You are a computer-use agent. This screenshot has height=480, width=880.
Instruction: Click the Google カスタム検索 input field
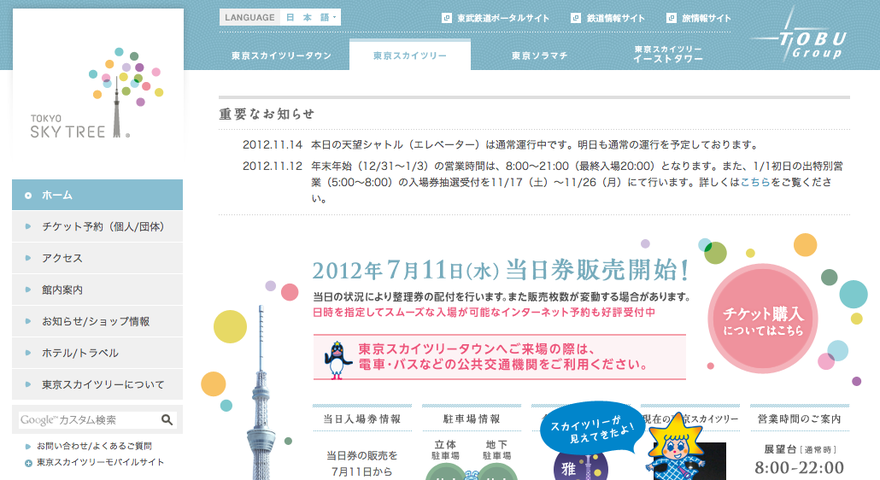89,420
